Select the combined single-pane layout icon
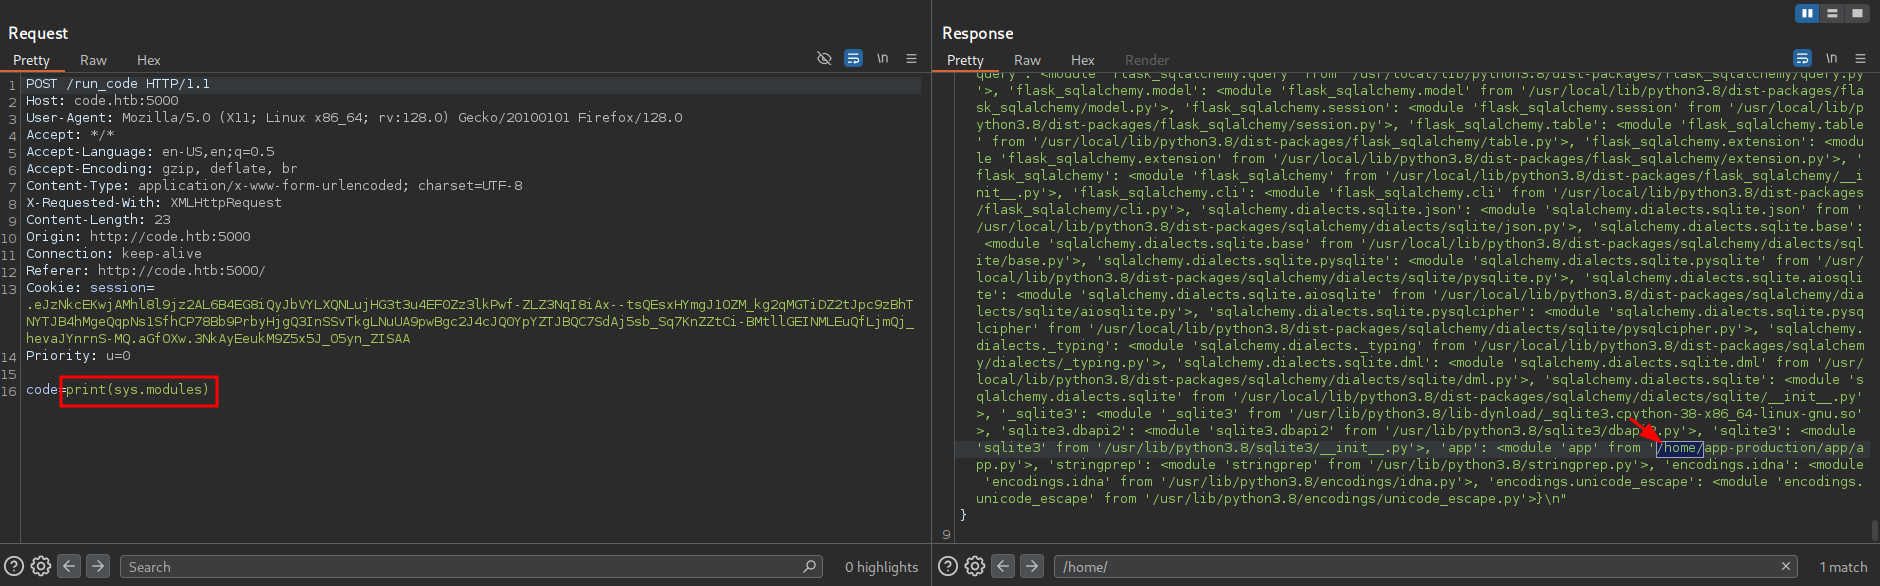Viewport: 1880px width, 586px height. coord(1857,13)
